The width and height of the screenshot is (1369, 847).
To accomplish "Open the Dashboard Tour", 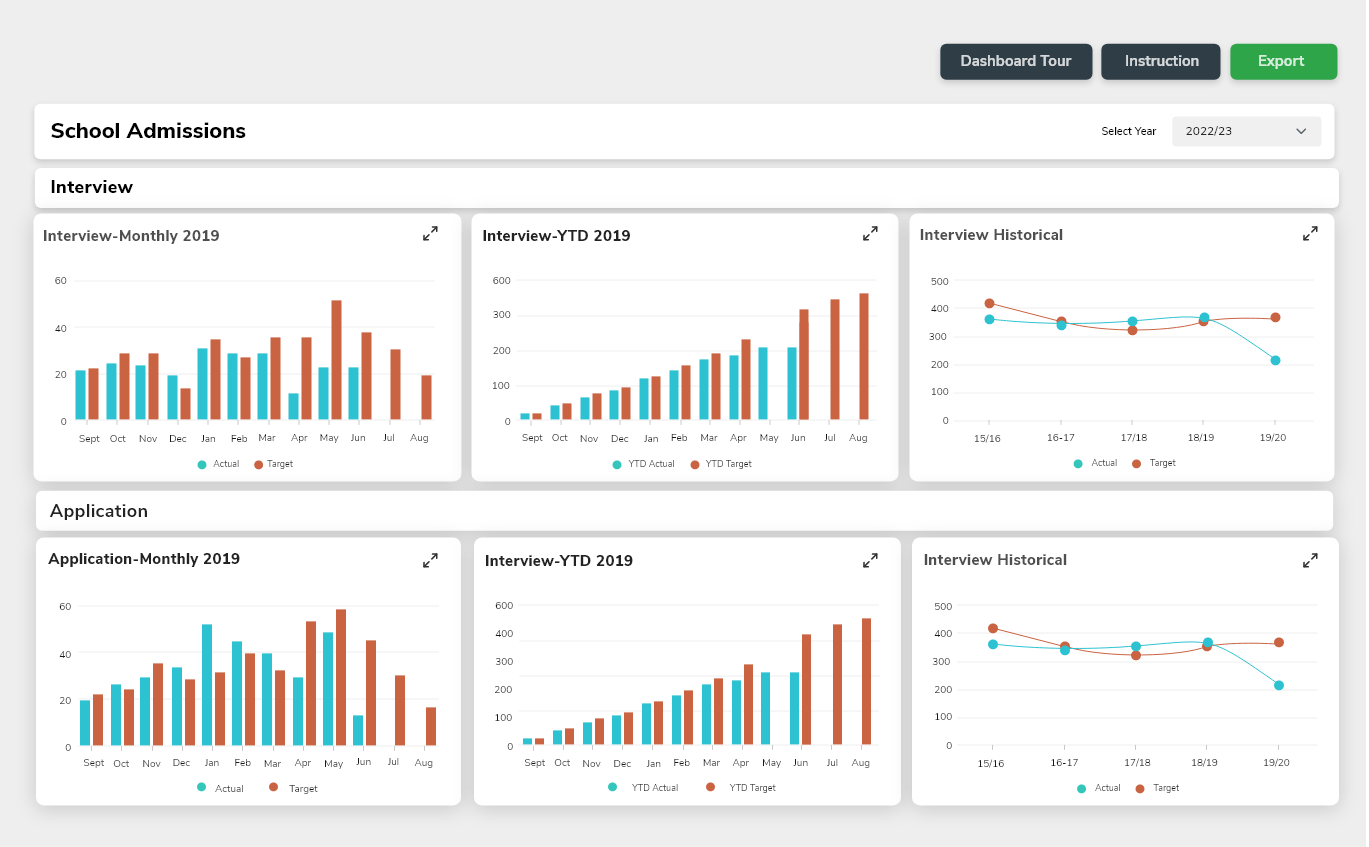I will [1016, 61].
